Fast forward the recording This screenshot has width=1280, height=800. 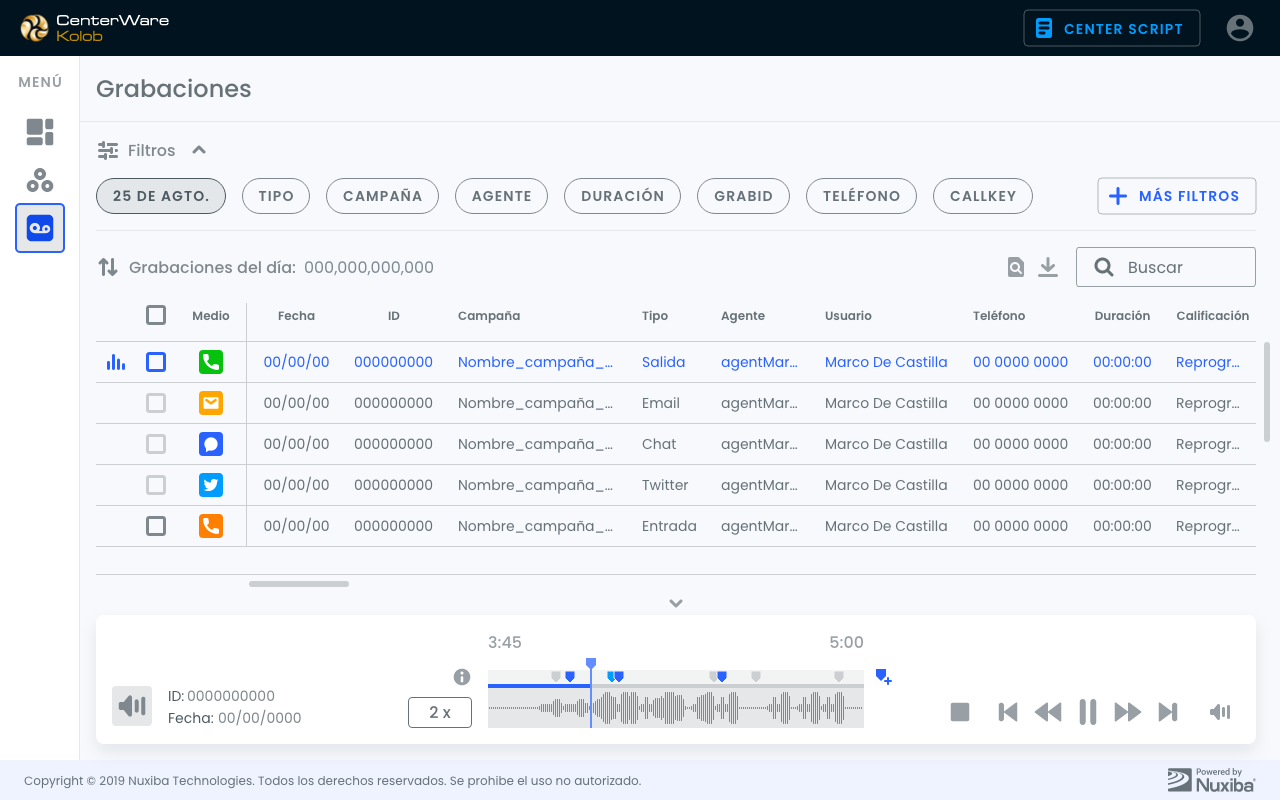click(1128, 712)
